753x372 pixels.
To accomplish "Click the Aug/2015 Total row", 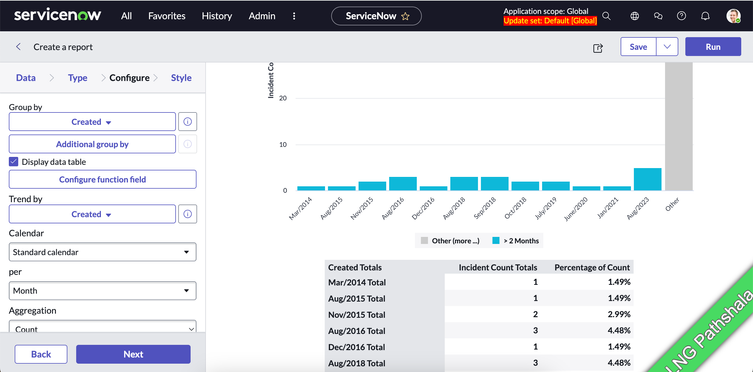I will coord(479,298).
